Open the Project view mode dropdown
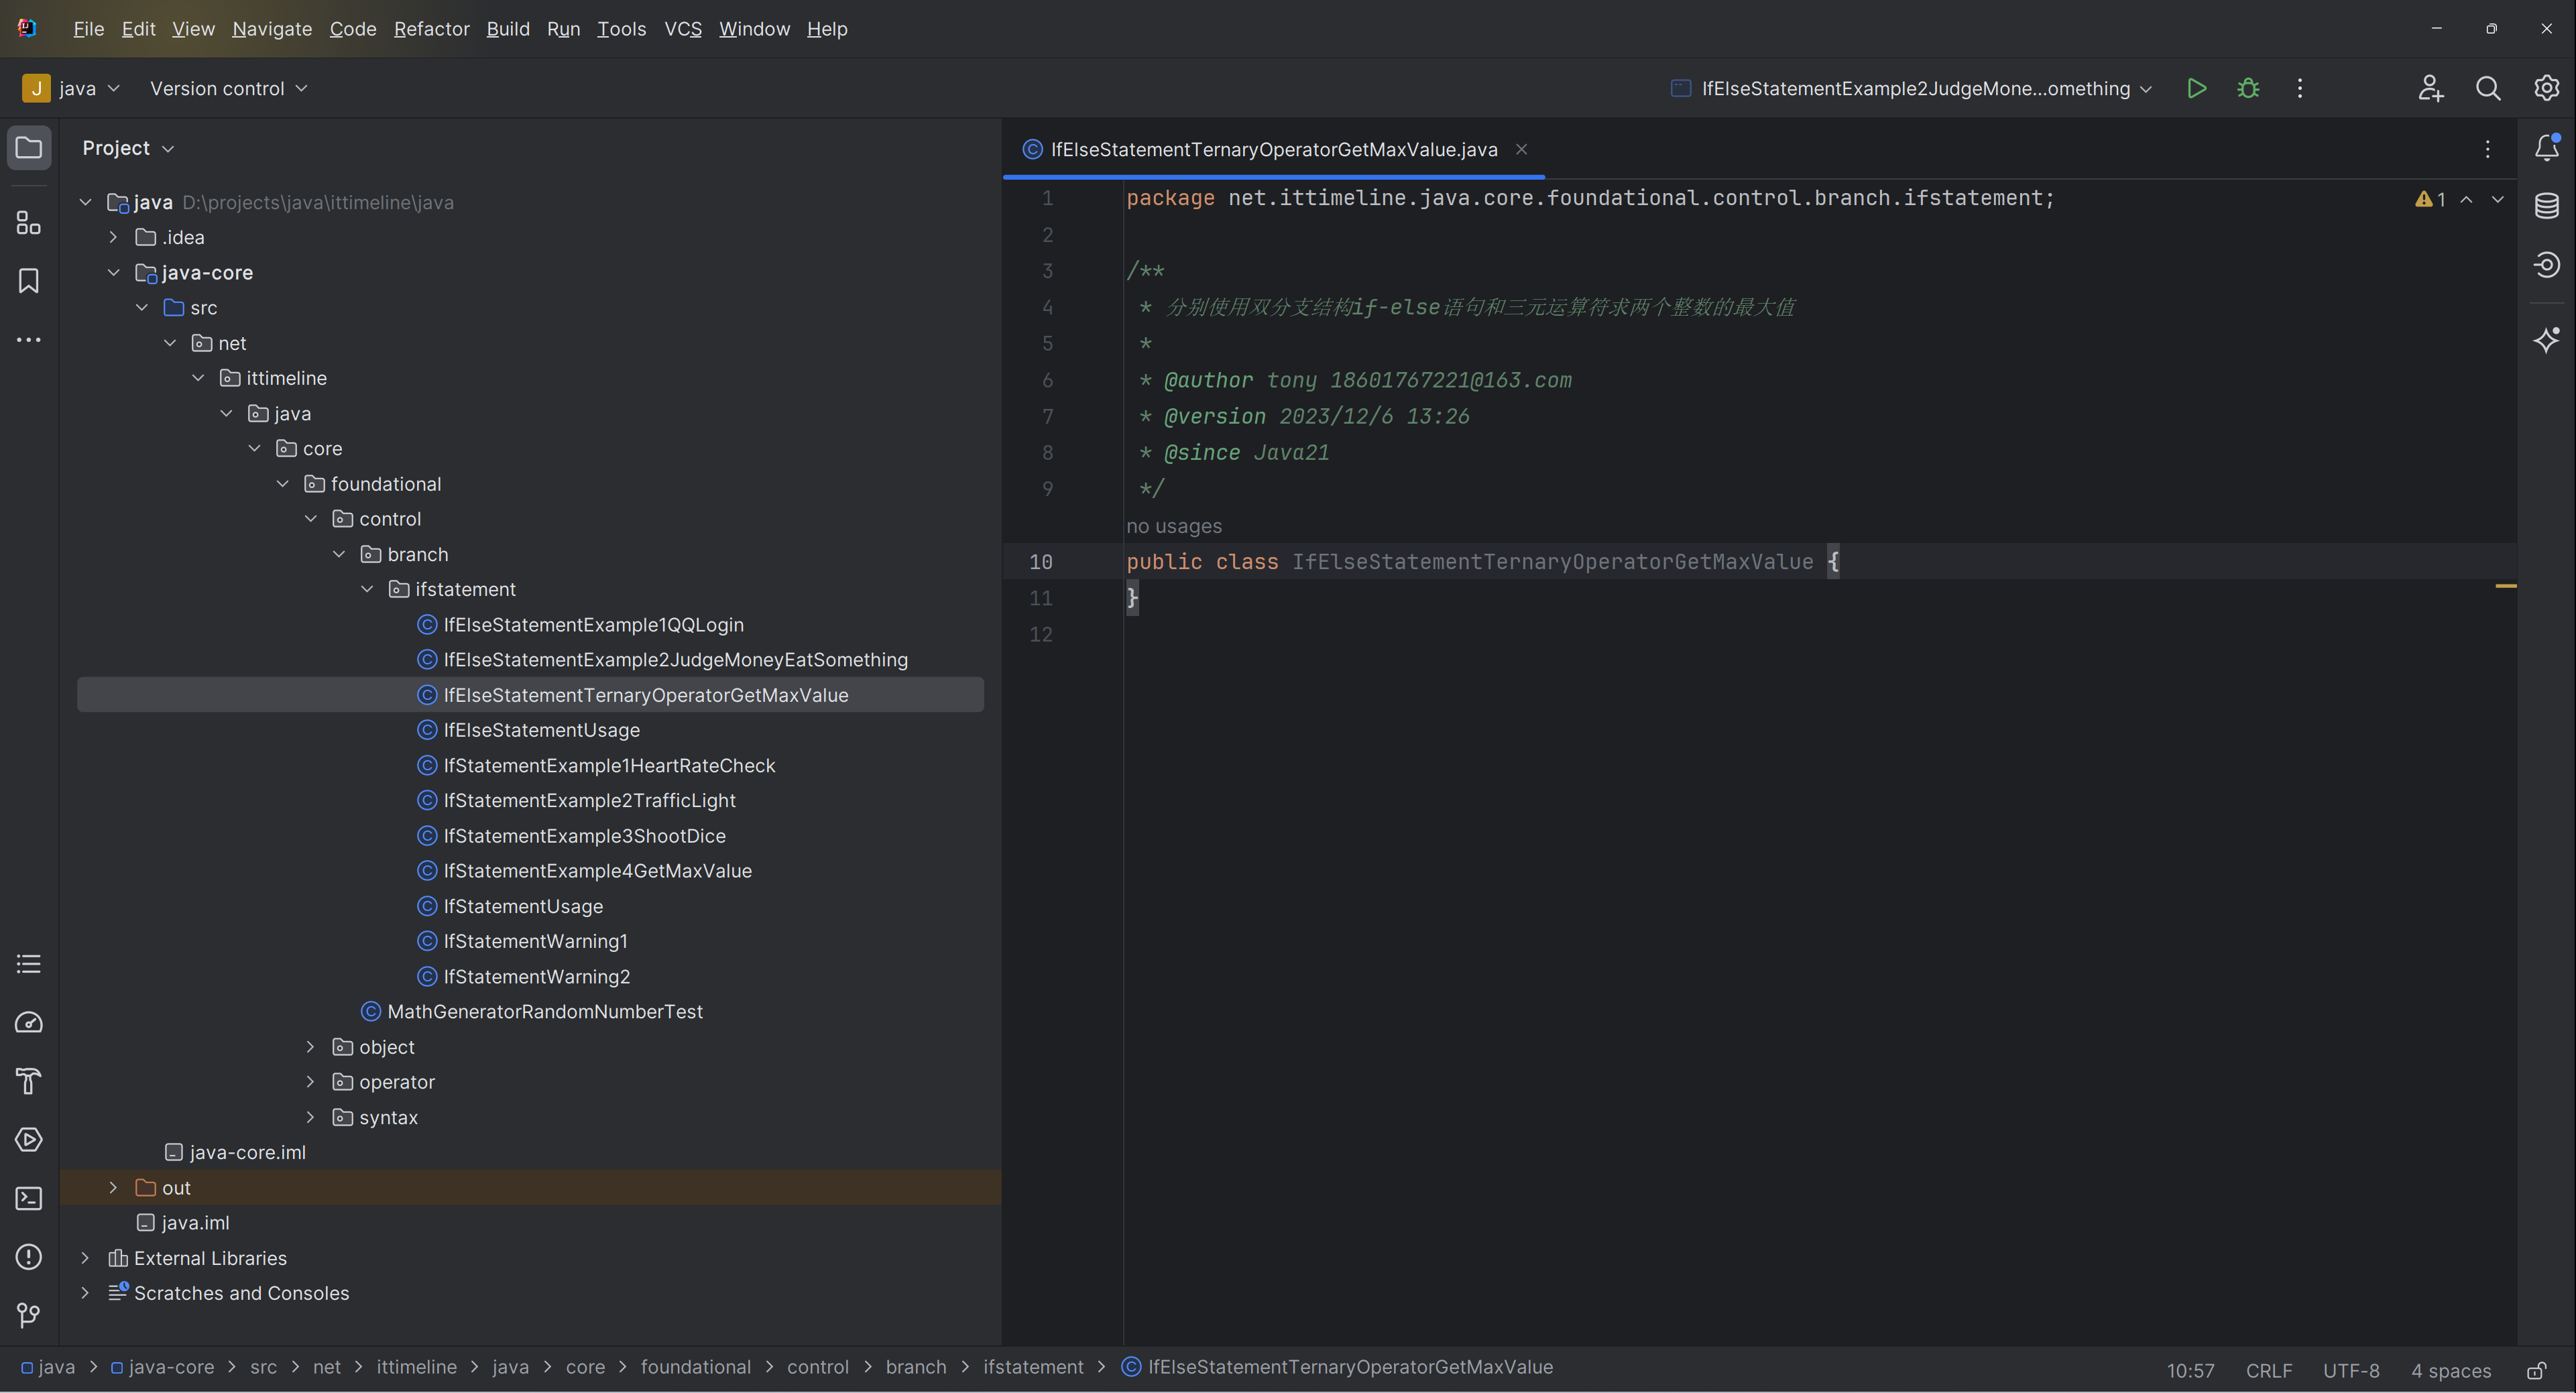Screen dimensions: 2576x1393 (128, 148)
